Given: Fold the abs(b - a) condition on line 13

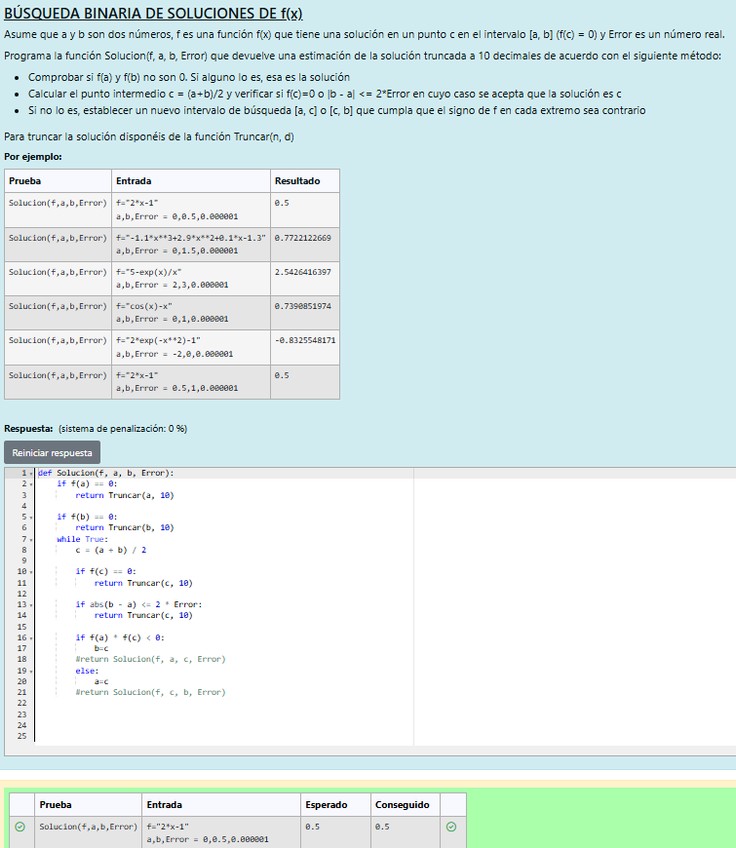Looking at the screenshot, I should (32, 604).
